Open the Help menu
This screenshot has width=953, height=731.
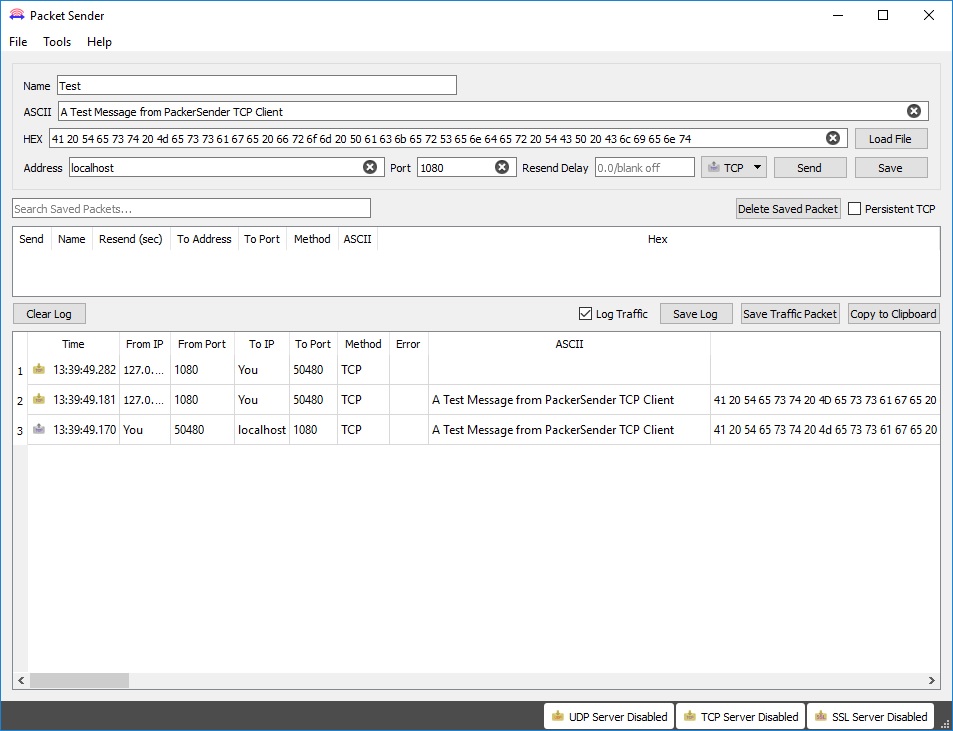click(x=99, y=42)
